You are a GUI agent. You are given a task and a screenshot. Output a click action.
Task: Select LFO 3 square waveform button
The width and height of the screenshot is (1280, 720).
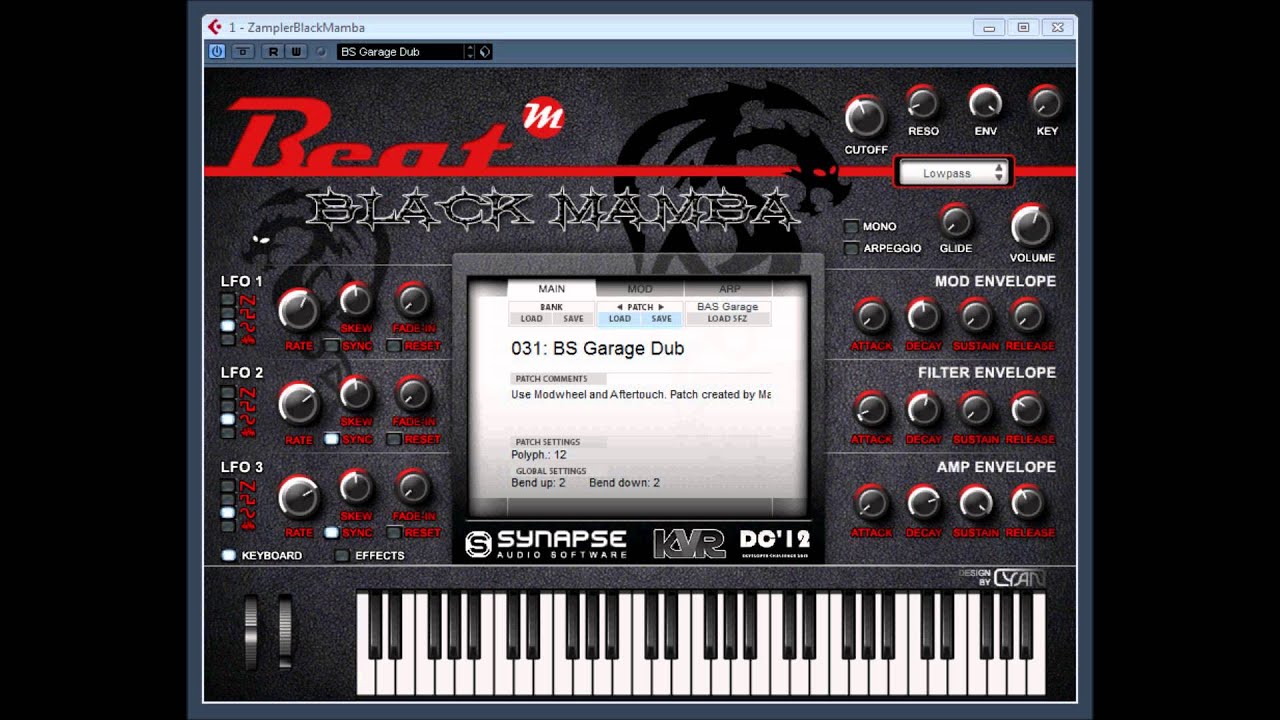[x=228, y=499]
